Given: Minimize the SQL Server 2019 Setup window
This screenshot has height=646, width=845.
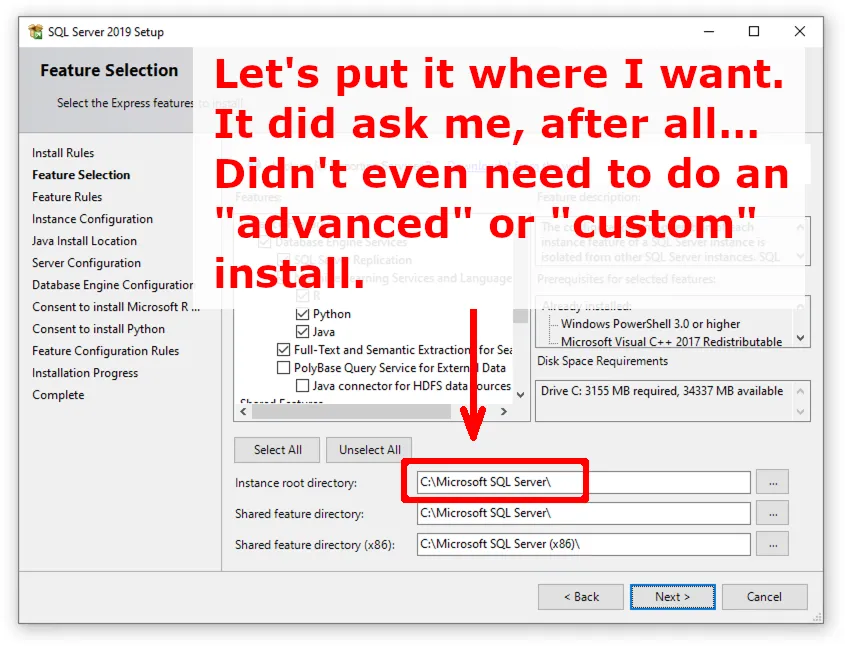Looking at the screenshot, I should point(709,32).
